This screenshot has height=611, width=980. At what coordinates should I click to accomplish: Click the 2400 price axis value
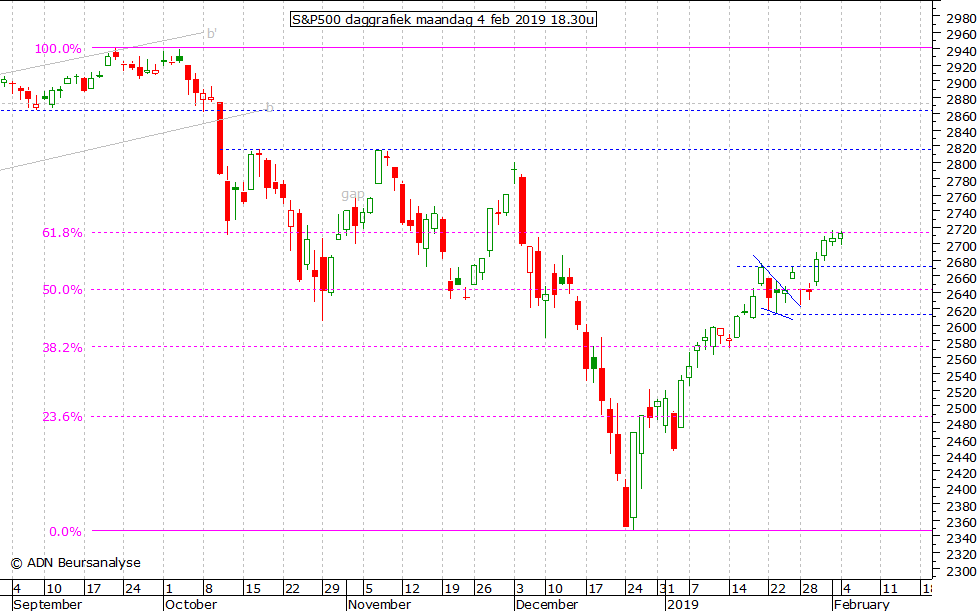(961, 490)
